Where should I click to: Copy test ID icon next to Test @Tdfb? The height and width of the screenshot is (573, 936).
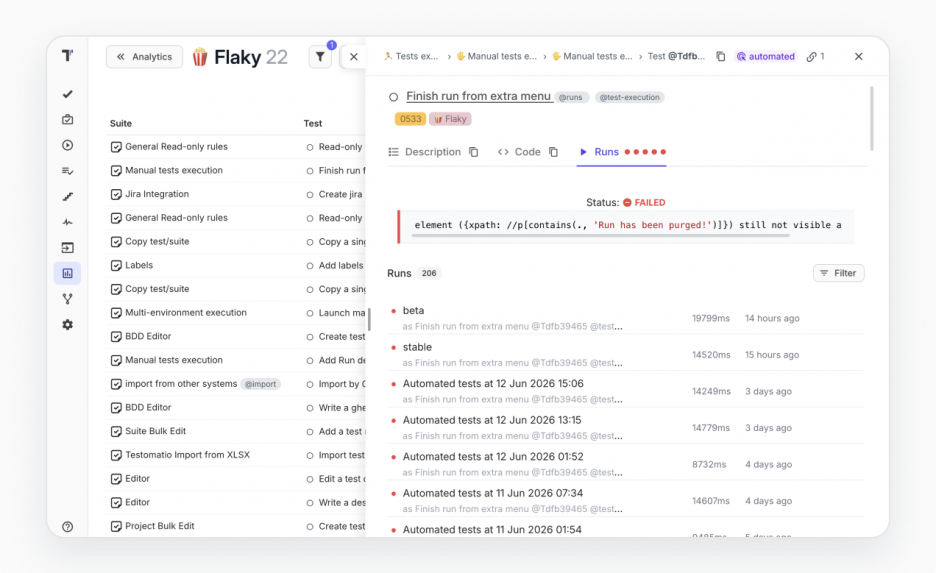721,56
